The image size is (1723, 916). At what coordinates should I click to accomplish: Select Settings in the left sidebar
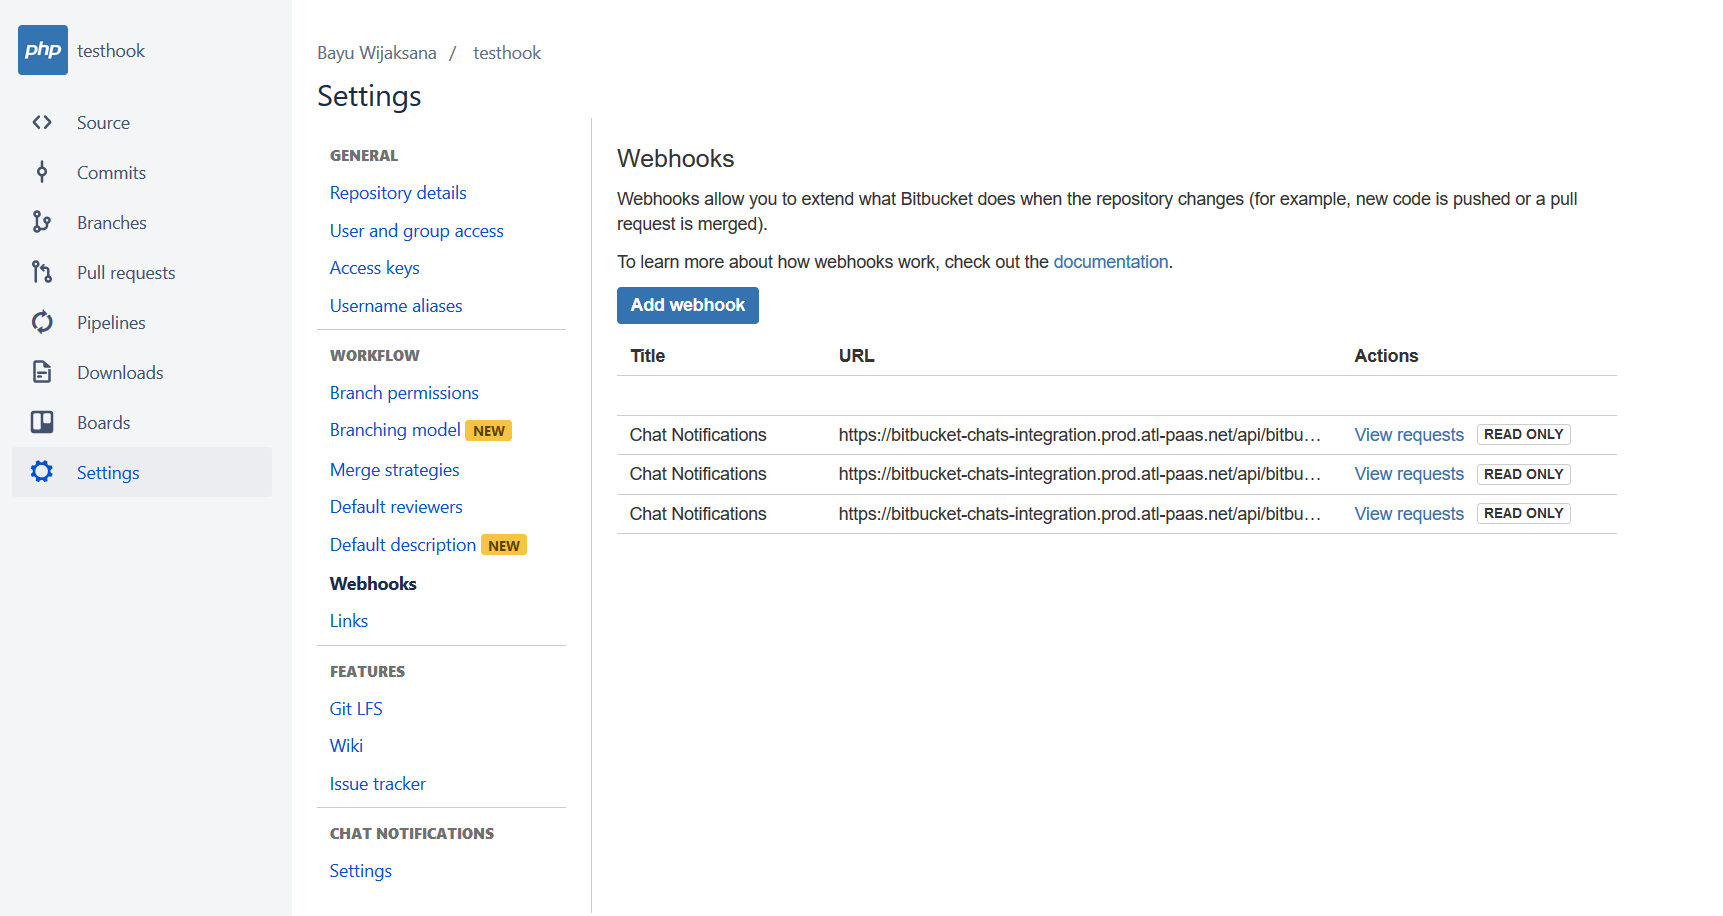(x=142, y=472)
